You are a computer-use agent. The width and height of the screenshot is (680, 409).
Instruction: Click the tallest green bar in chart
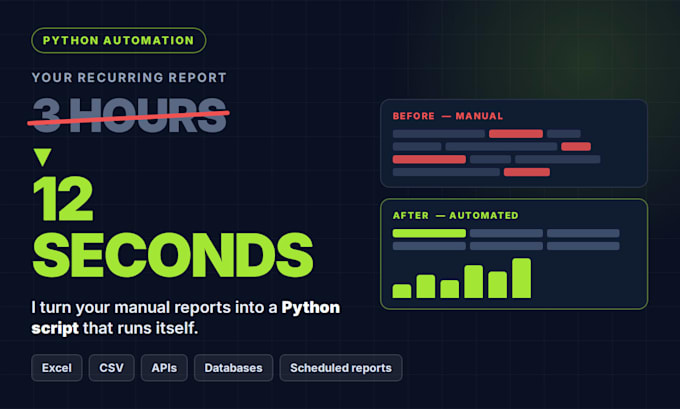click(x=521, y=278)
